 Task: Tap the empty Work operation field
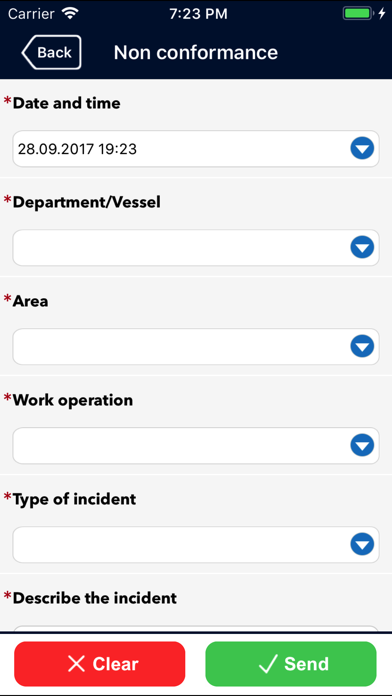point(196,446)
